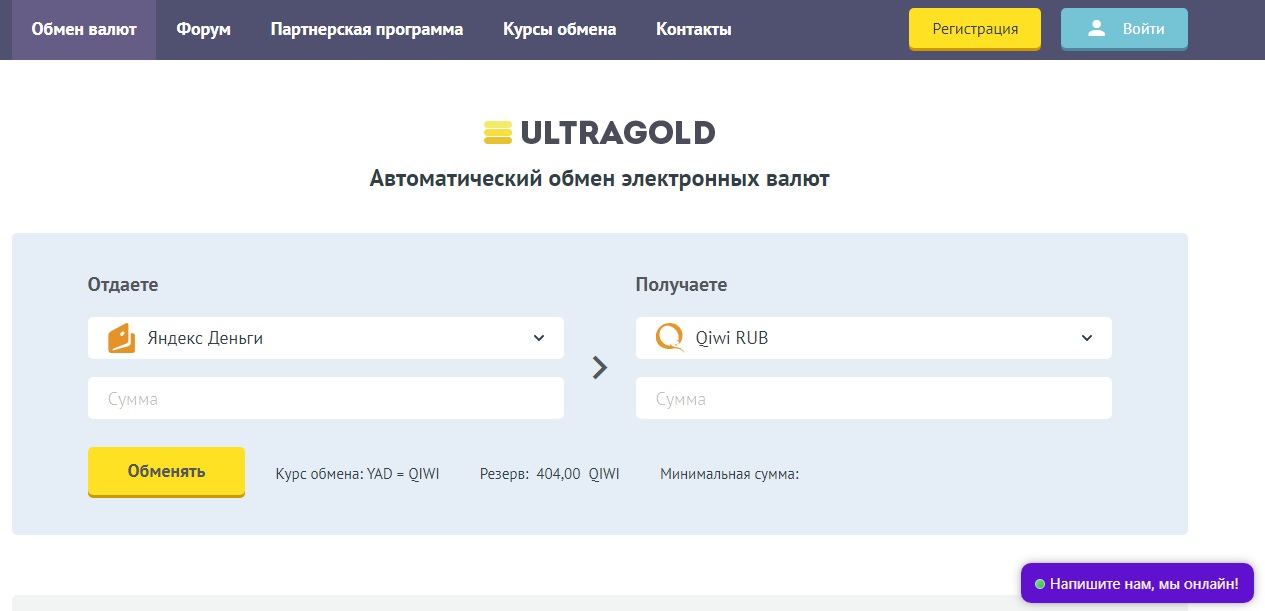
Task: Click the right arrow between exchange fields
Action: tap(600, 368)
